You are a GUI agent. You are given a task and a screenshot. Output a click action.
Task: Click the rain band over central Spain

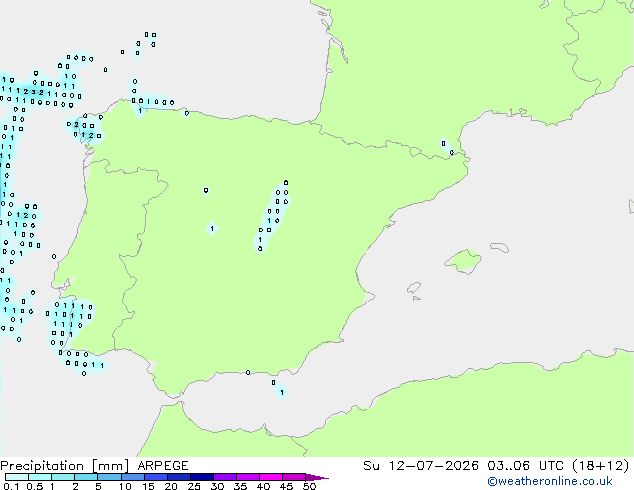(x=272, y=216)
